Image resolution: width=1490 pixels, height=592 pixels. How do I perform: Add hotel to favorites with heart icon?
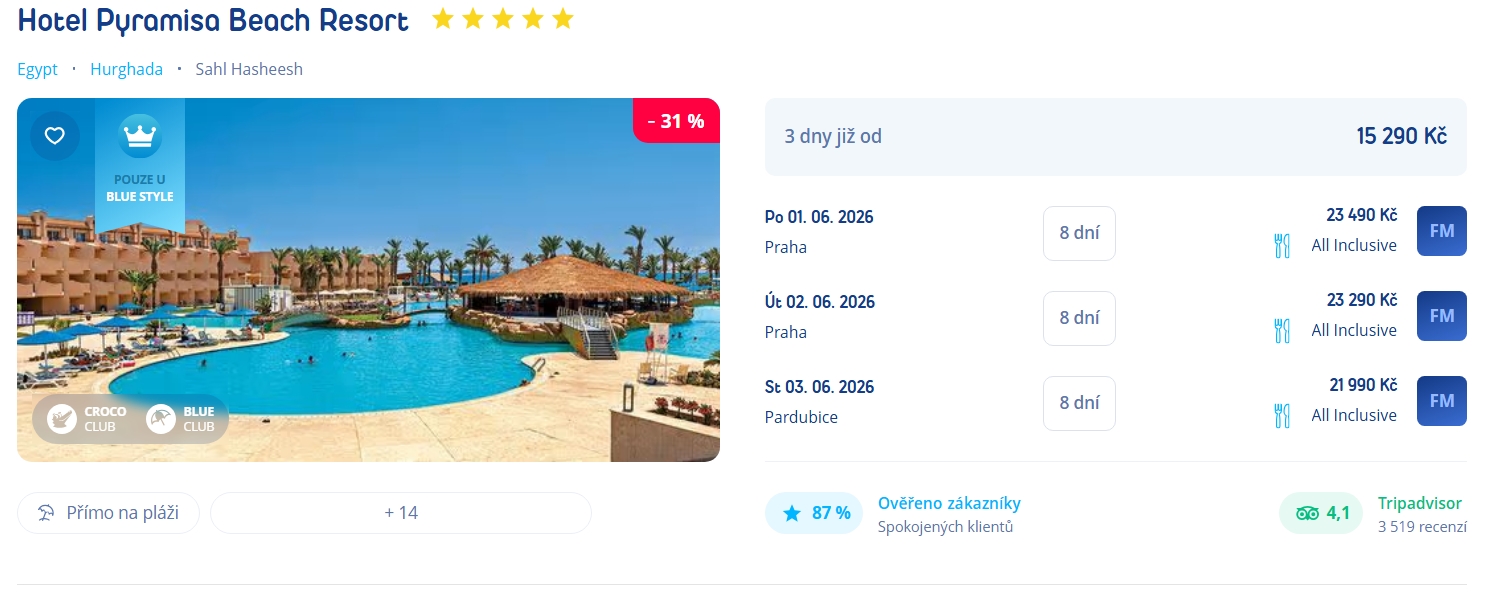click(54, 136)
